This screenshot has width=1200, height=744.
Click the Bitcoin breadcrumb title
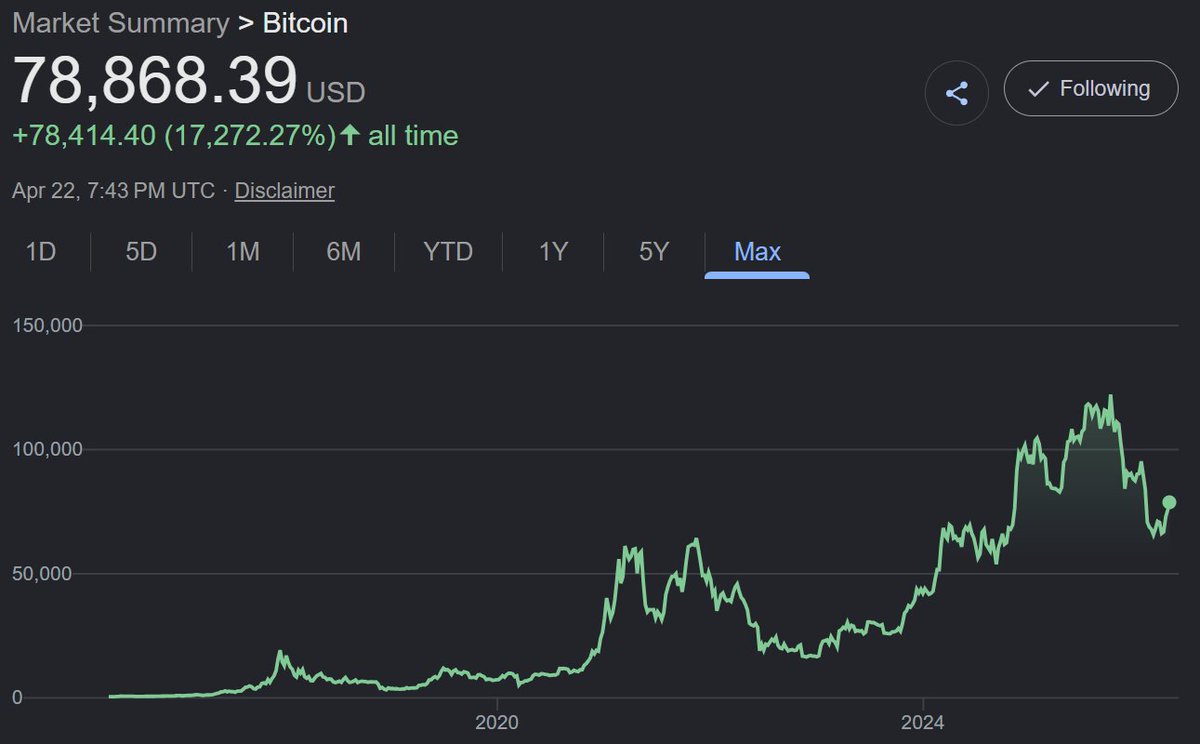(305, 23)
